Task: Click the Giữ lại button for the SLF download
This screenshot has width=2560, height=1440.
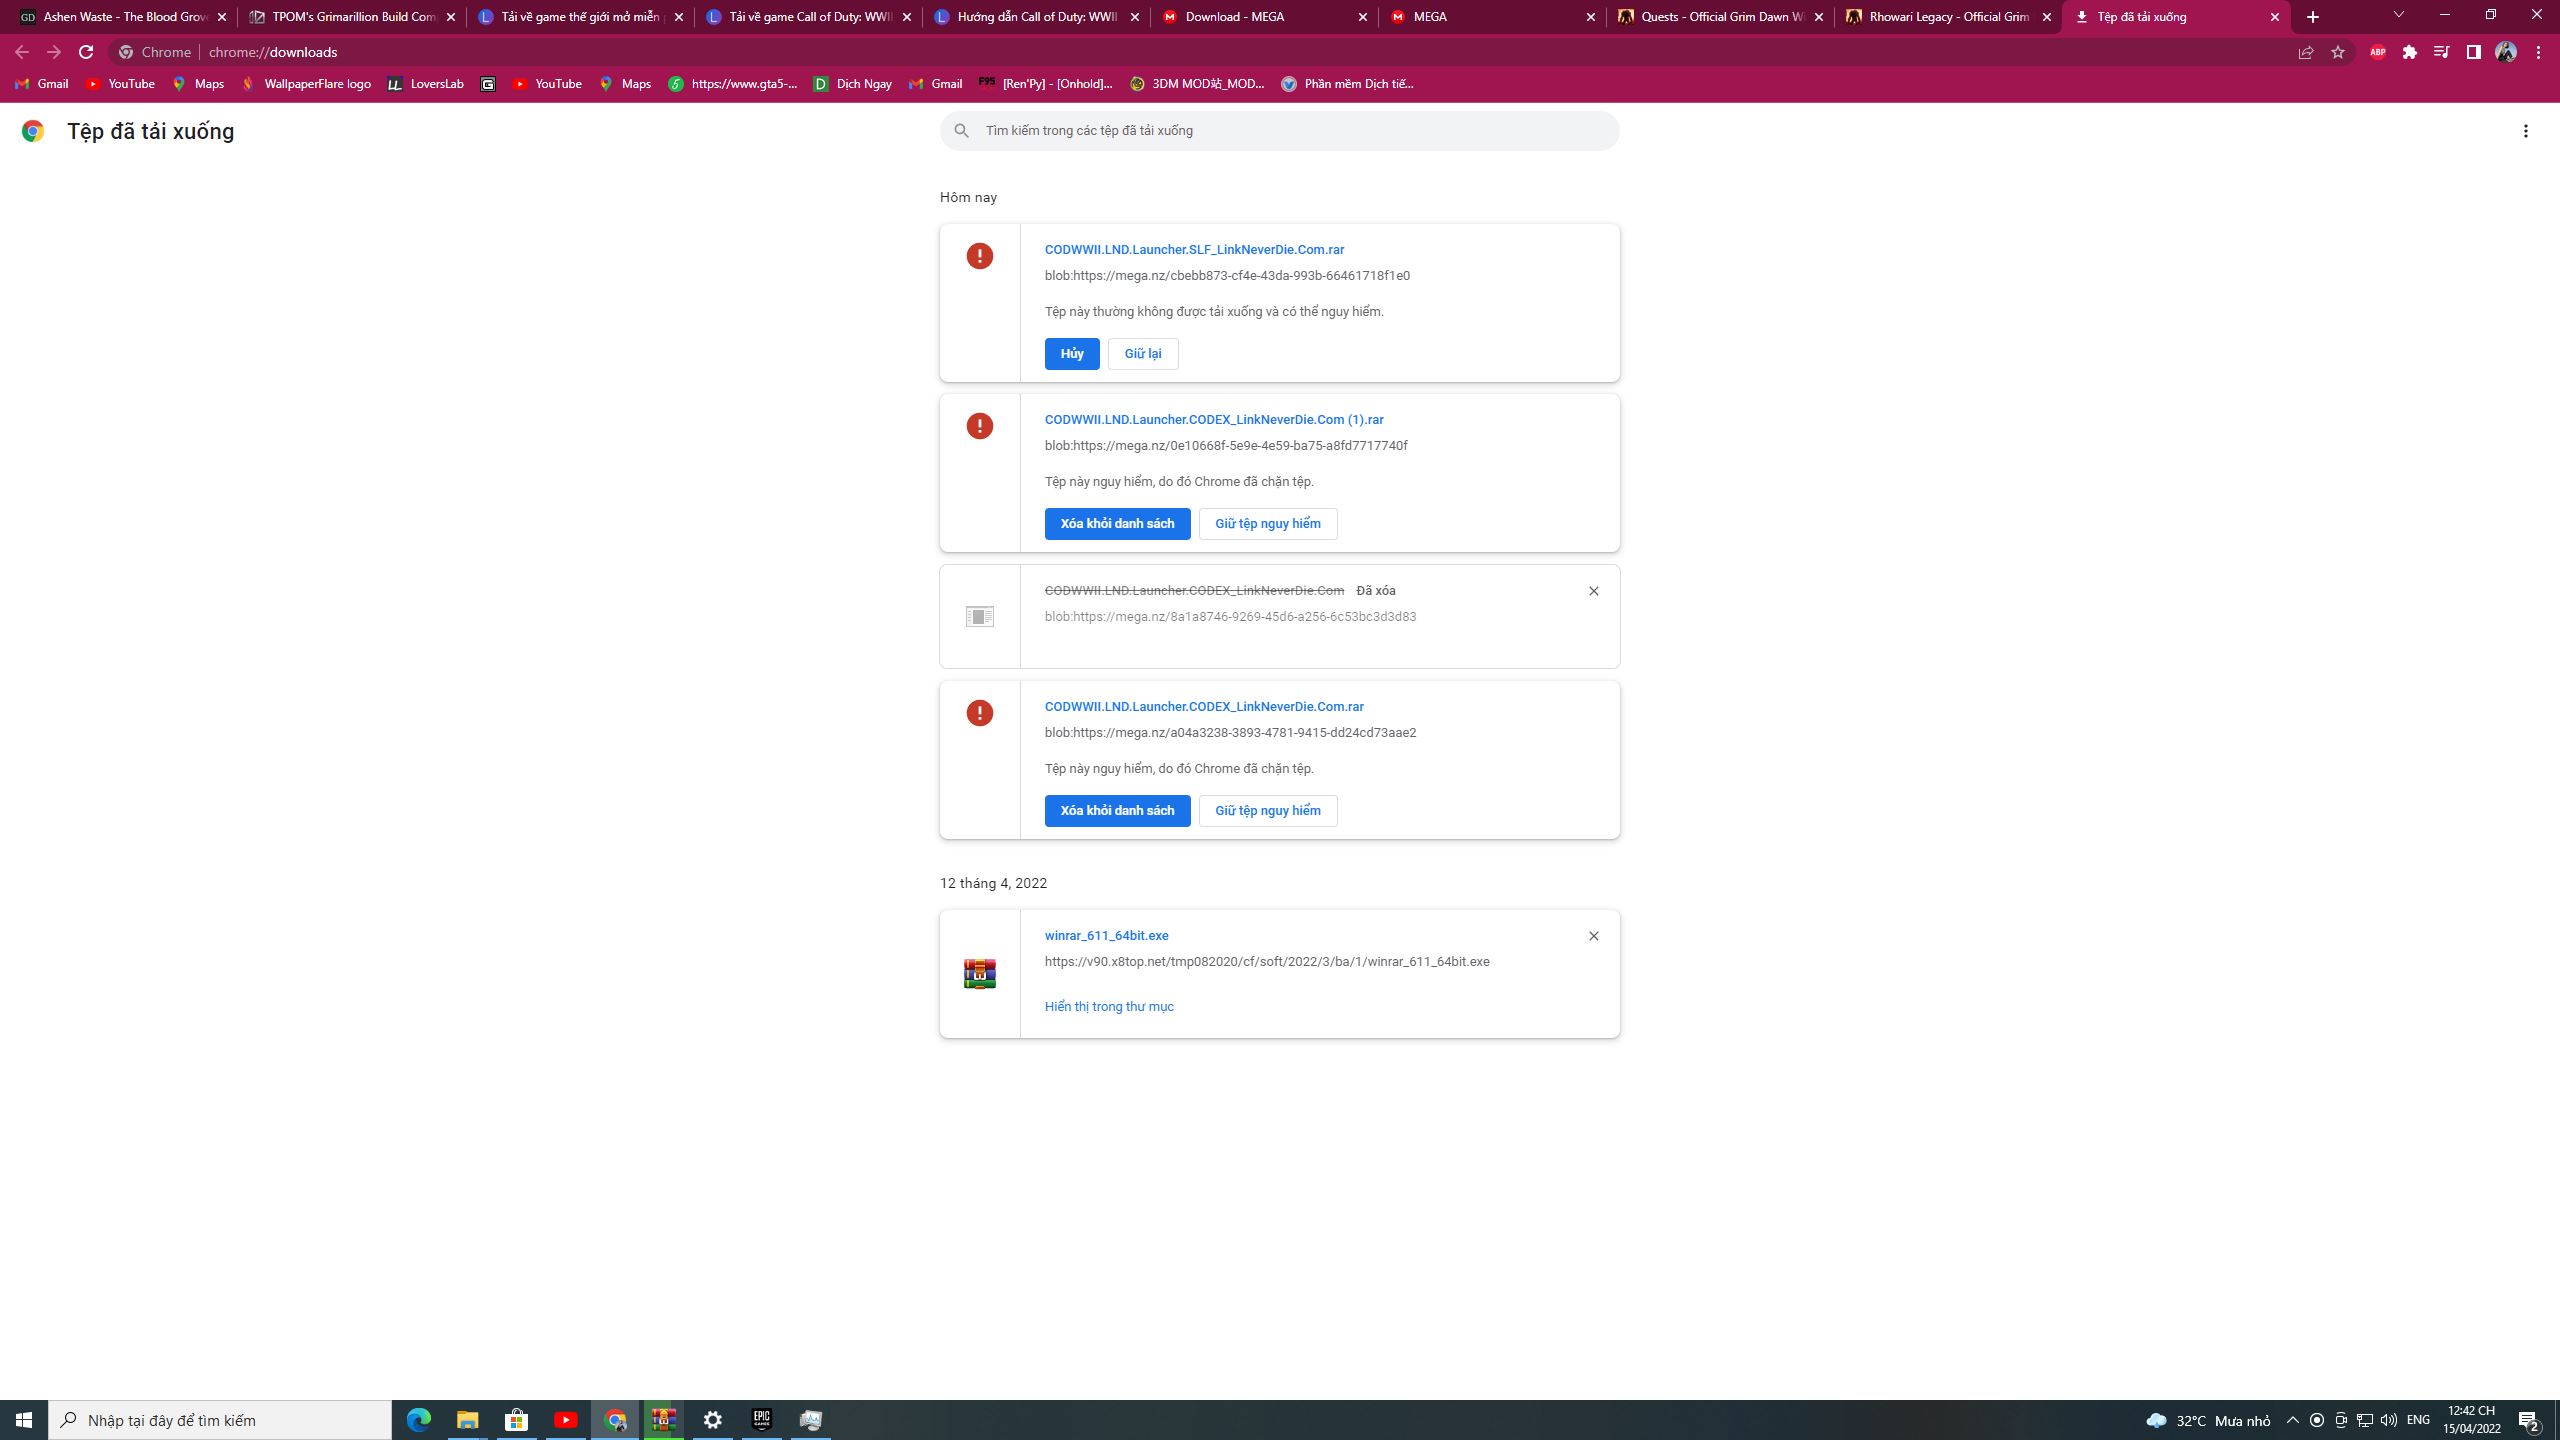Action: pos(1142,353)
